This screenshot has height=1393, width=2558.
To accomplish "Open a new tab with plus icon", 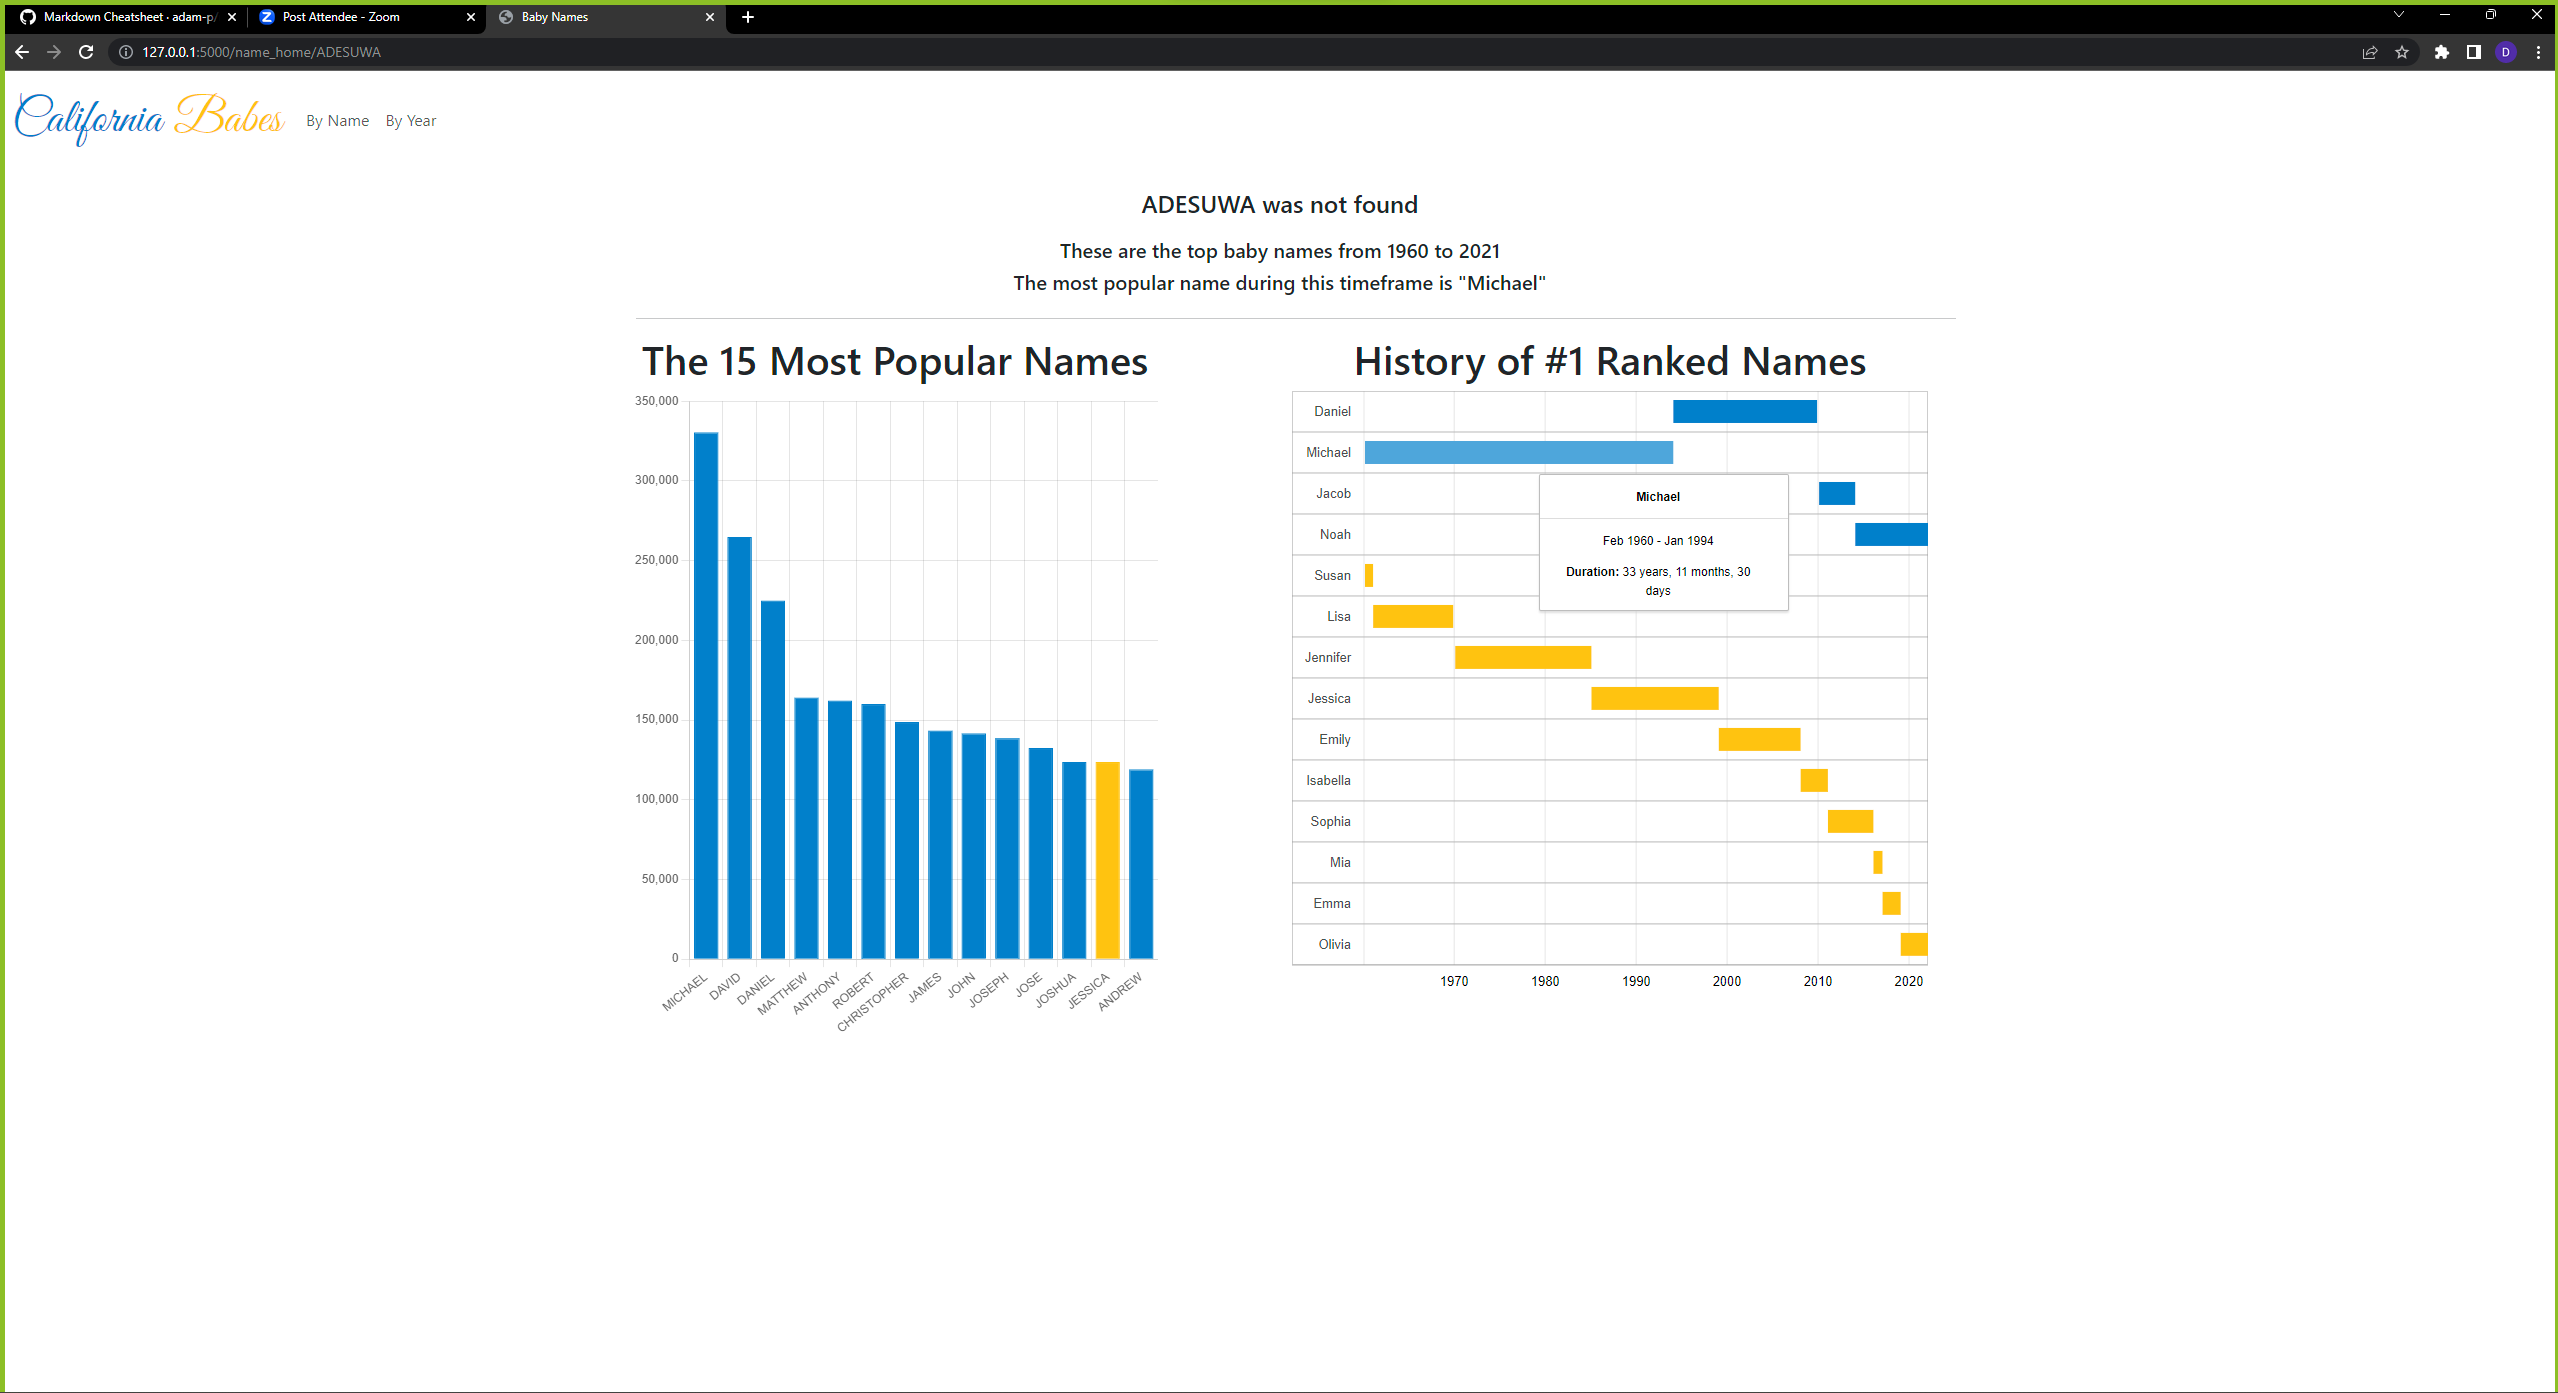I will point(748,17).
